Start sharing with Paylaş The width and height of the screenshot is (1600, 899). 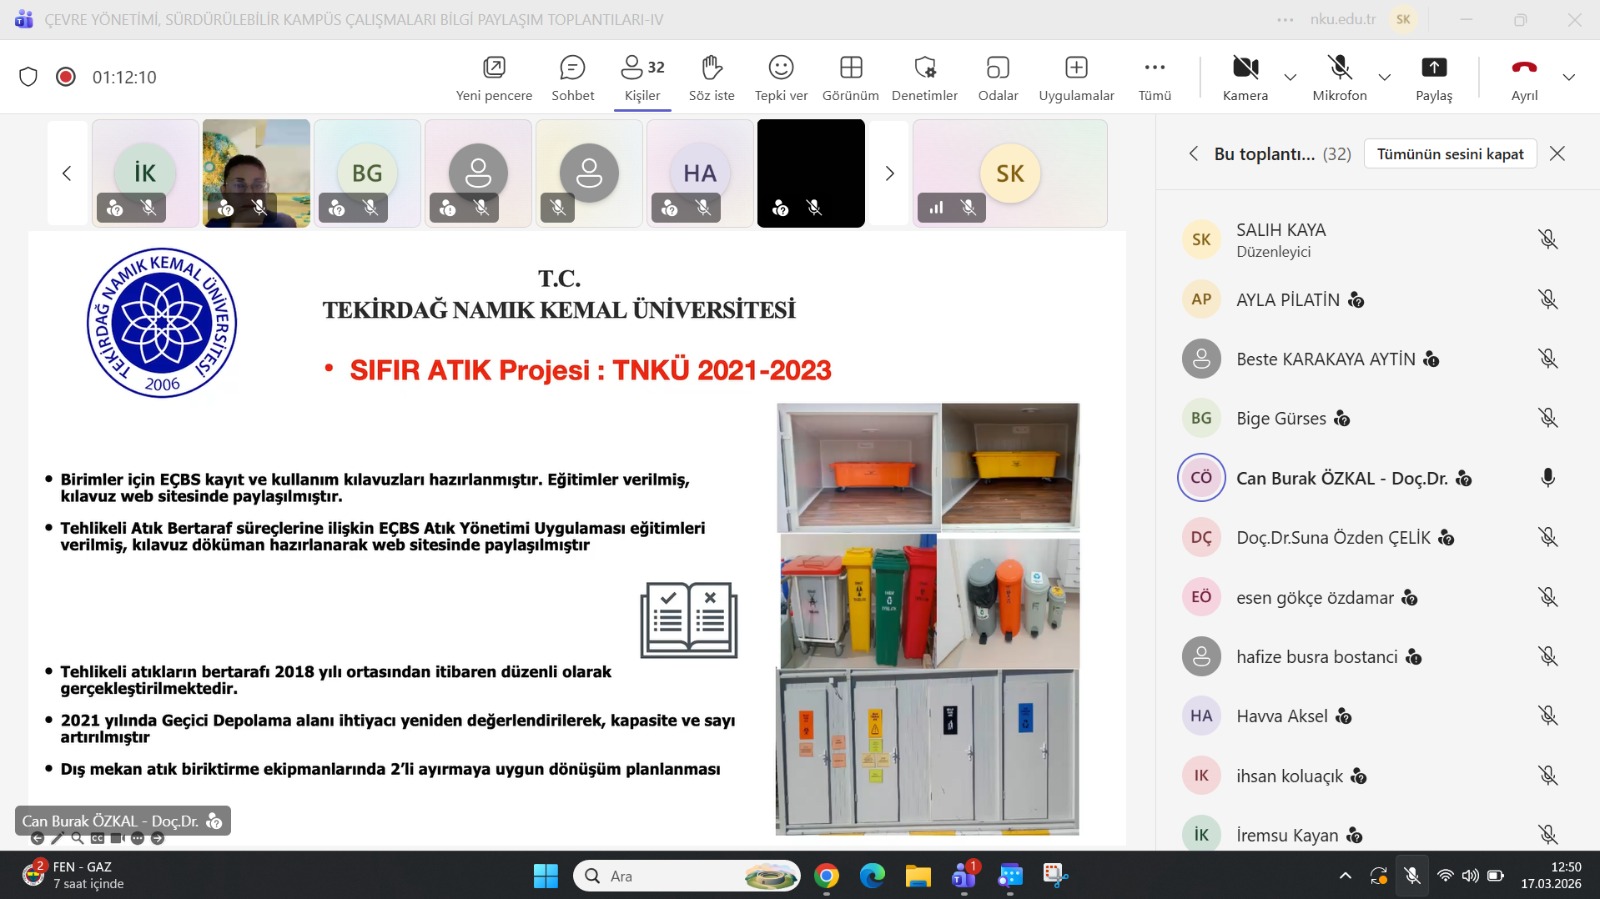tap(1434, 78)
